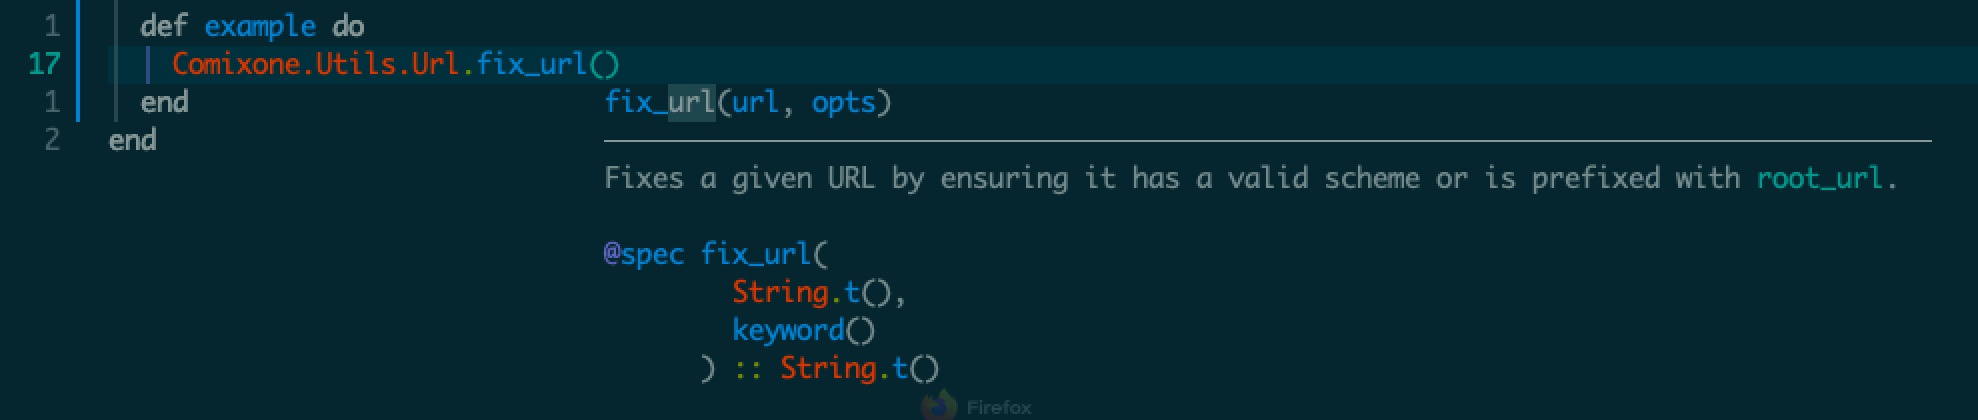Place cursor on 'def' keyword

pos(164,26)
